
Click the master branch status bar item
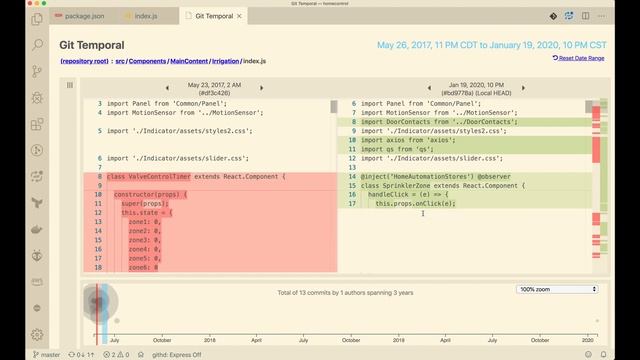[46, 355]
